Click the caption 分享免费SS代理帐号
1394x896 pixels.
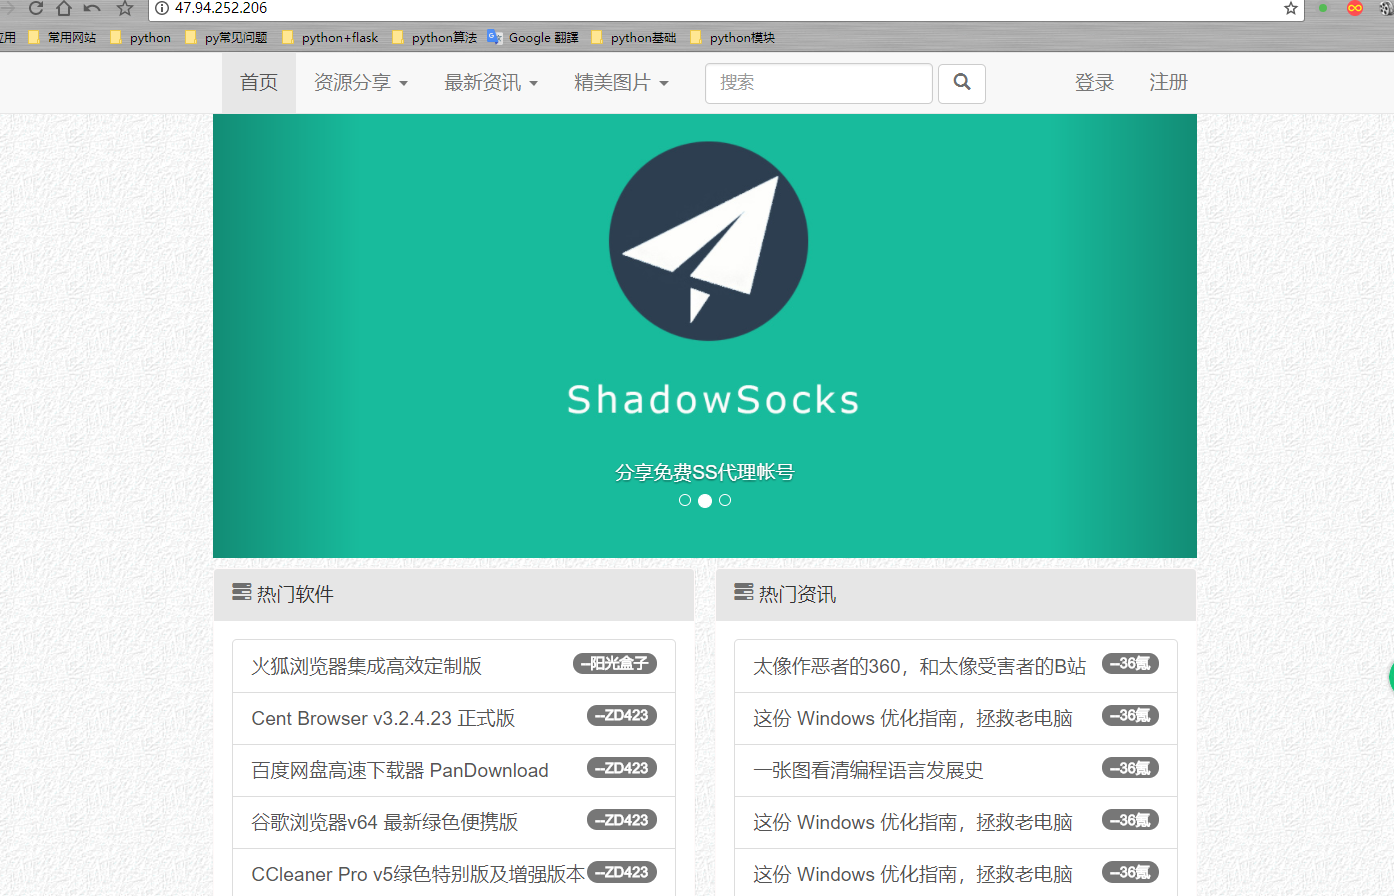click(705, 472)
